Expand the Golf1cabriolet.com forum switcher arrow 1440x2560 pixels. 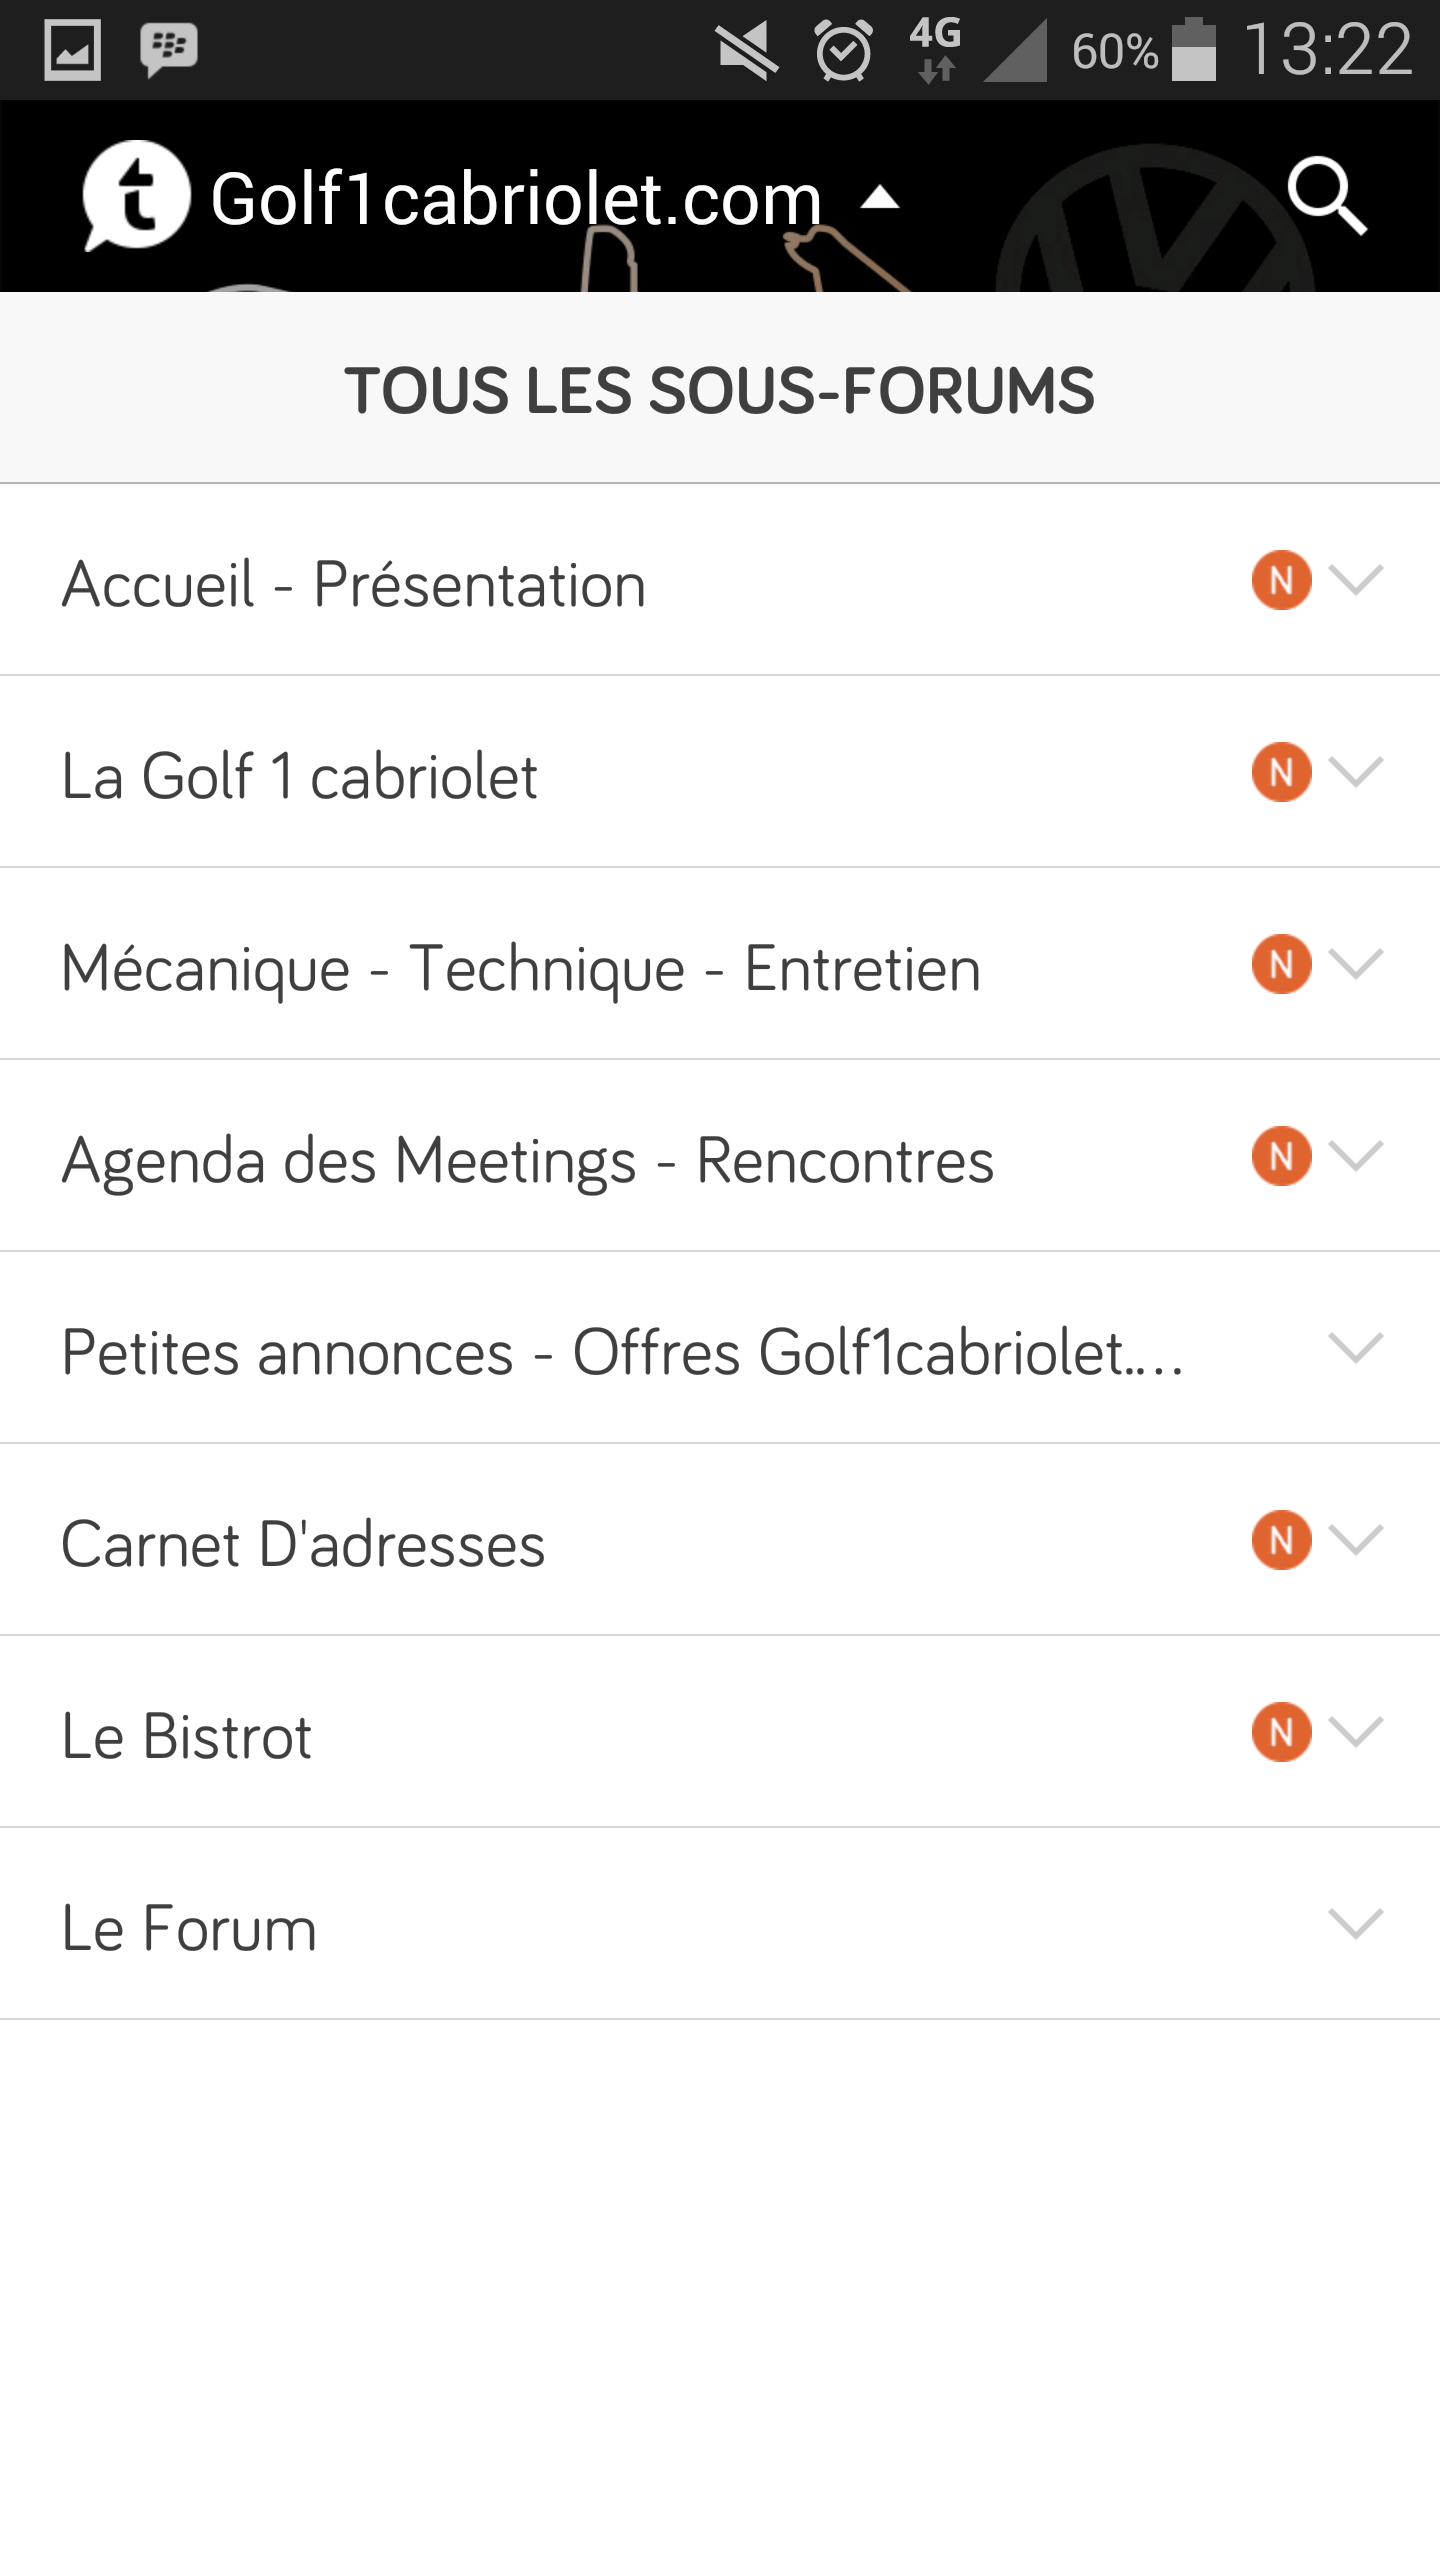click(x=880, y=199)
